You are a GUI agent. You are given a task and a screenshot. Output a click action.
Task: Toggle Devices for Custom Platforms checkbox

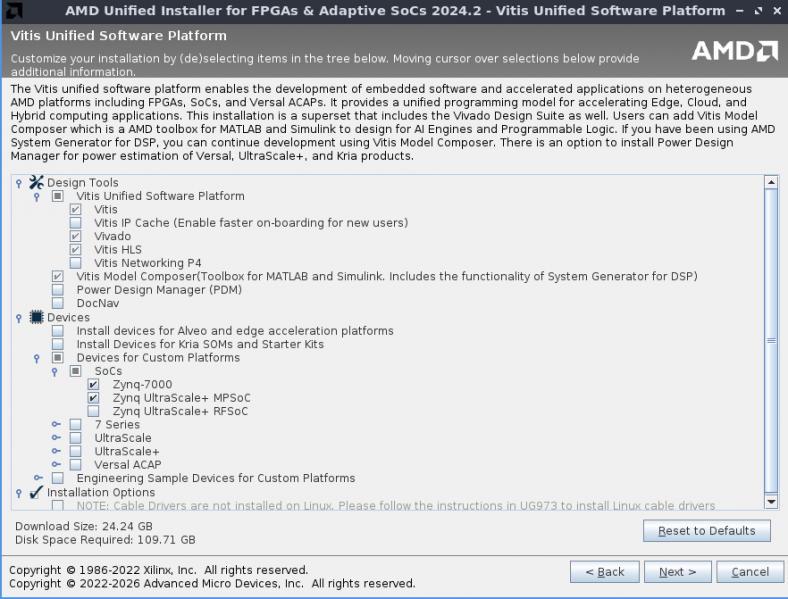pos(58,358)
